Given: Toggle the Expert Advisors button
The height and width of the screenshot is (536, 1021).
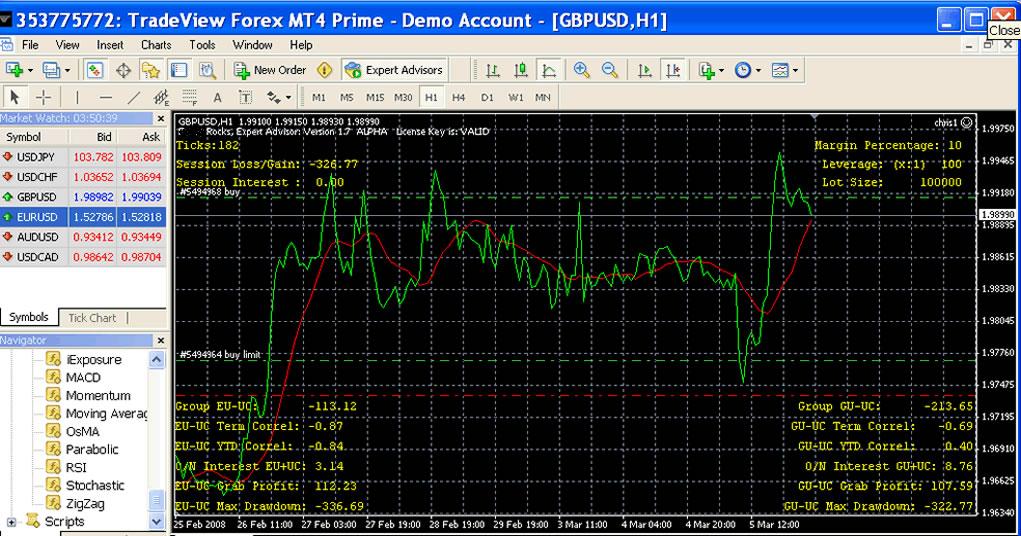Looking at the screenshot, I should pos(394,70).
